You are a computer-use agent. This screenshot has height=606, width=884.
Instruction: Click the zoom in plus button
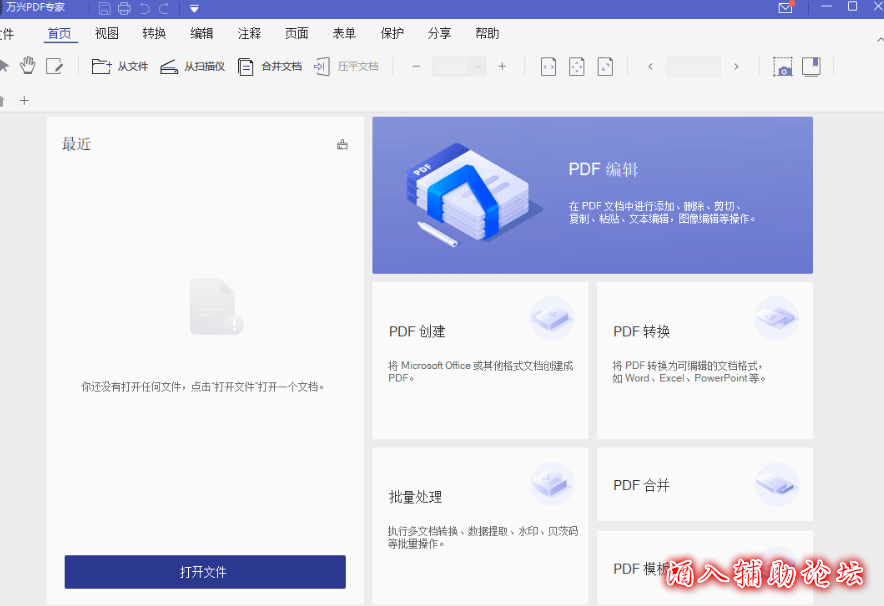coord(502,67)
